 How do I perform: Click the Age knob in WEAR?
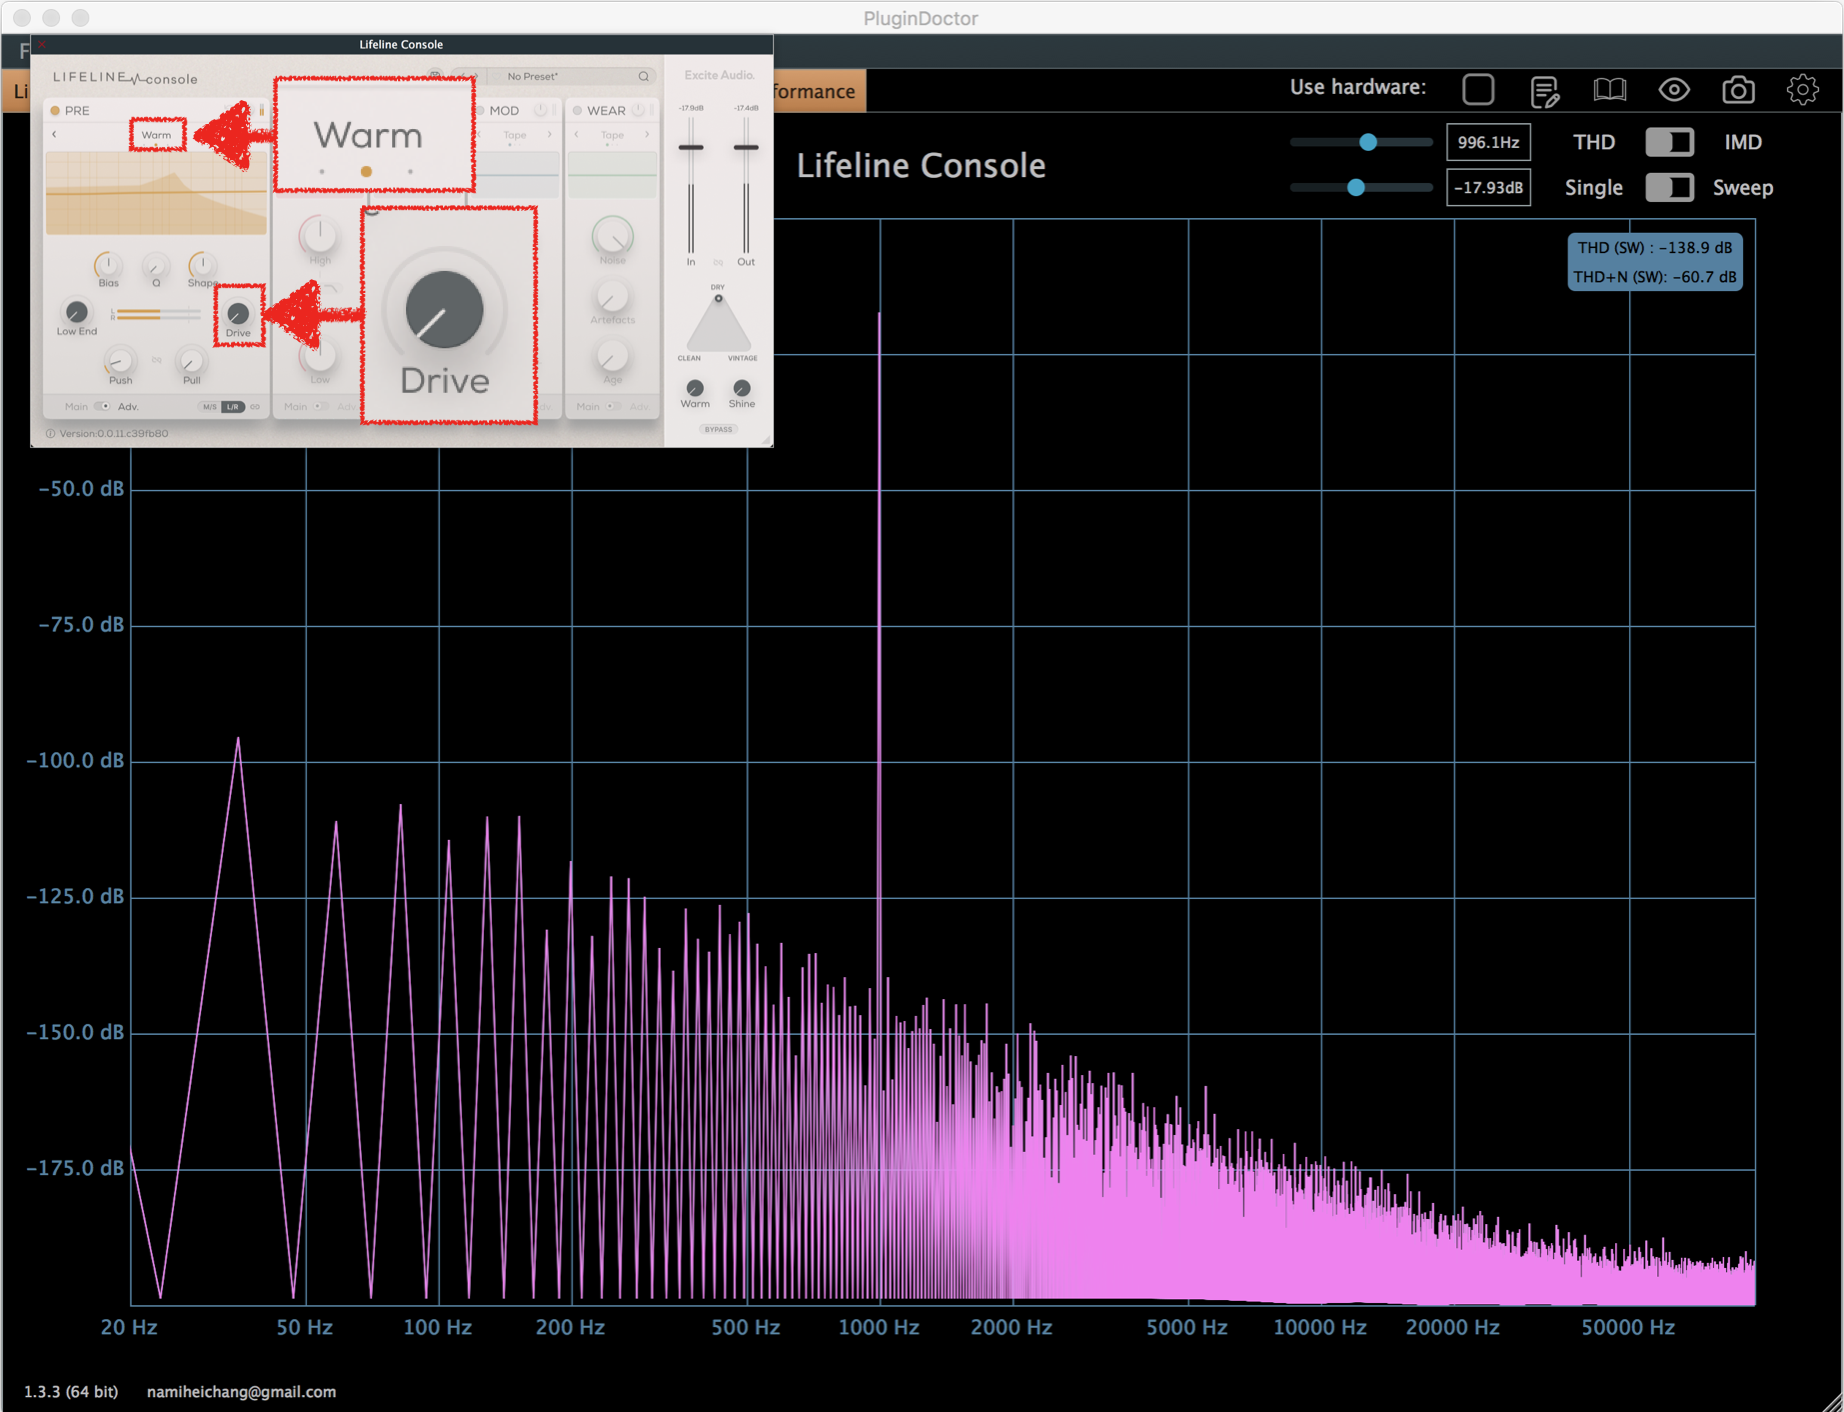pyautogui.click(x=612, y=357)
